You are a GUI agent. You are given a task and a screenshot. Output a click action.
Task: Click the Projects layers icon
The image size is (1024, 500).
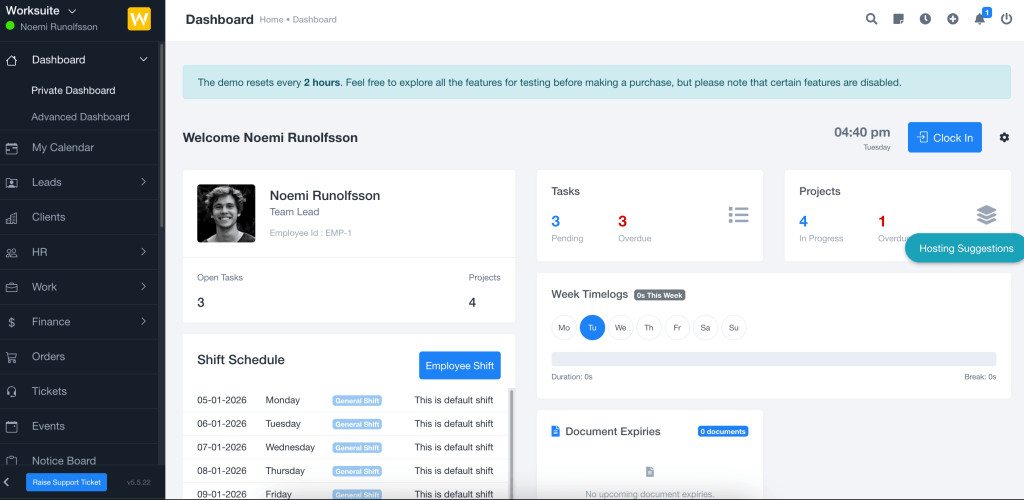coord(987,215)
